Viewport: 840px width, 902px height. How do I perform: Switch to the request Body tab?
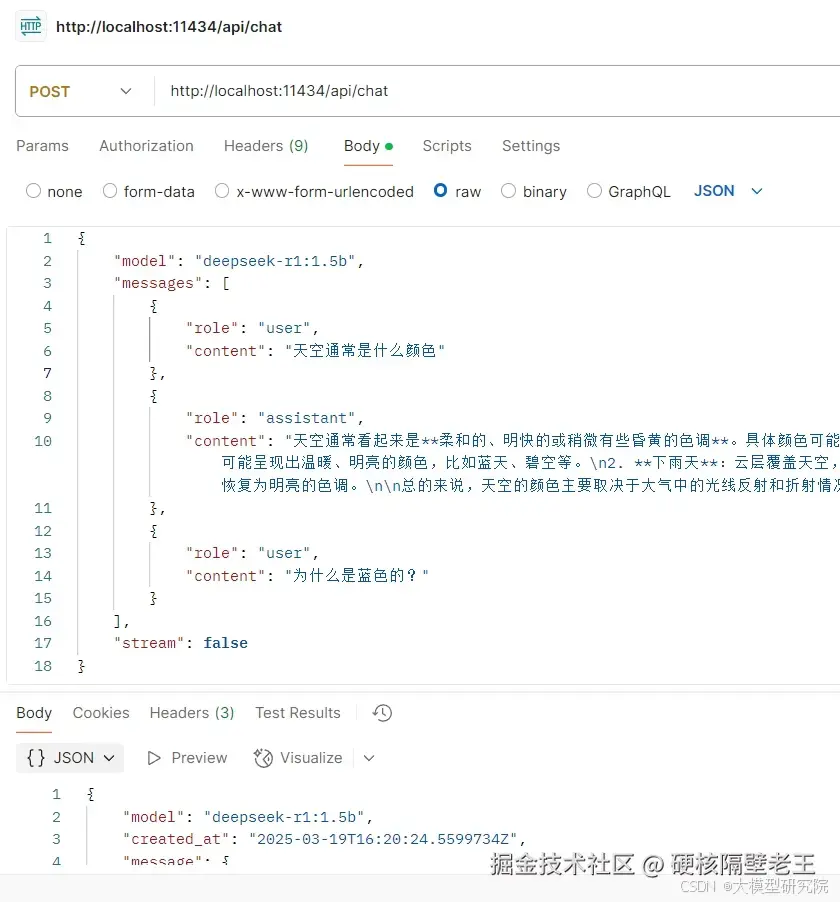[368, 146]
